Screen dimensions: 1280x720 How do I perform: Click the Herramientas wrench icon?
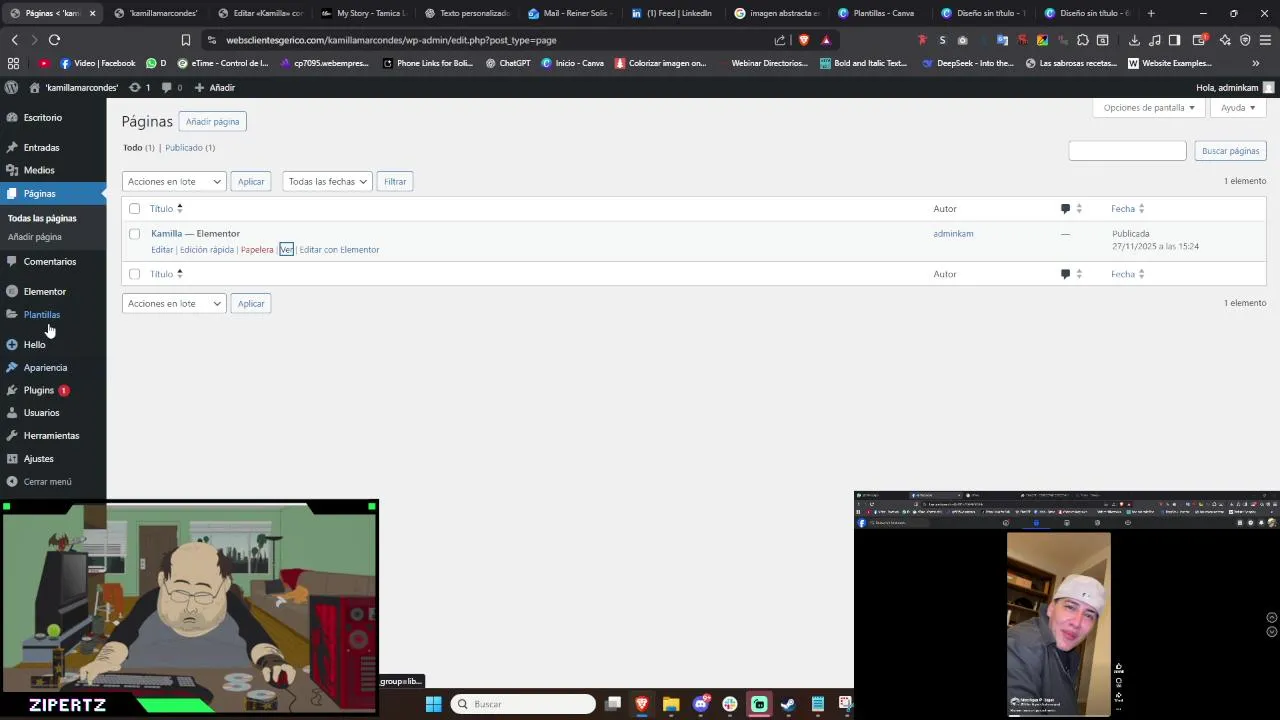12,435
